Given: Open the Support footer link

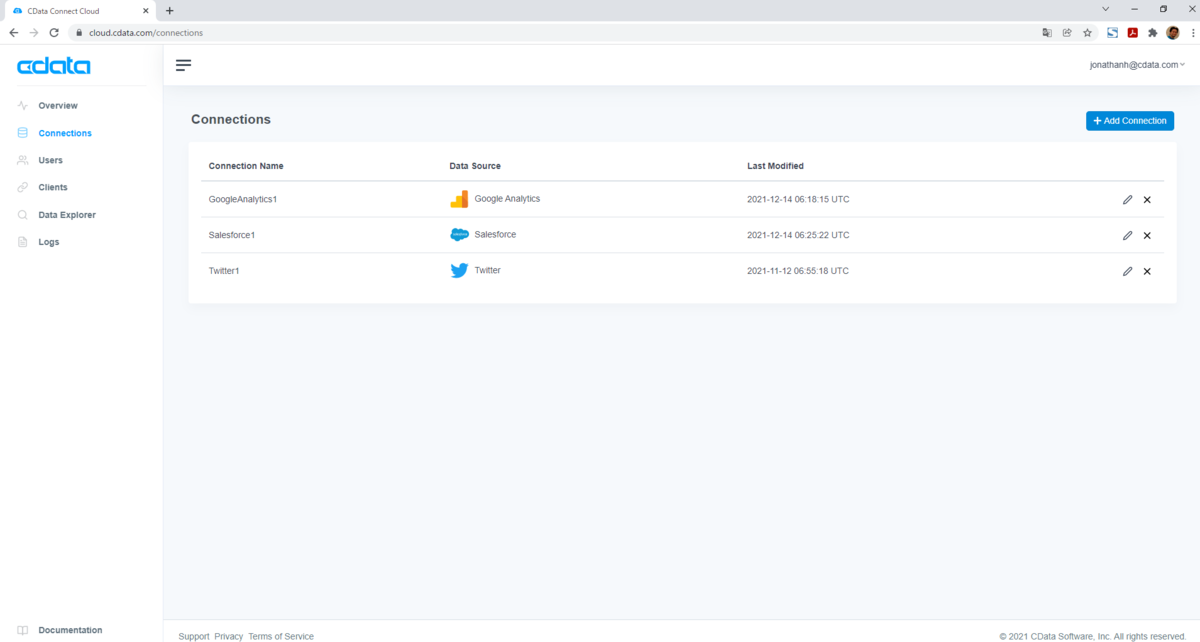Looking at the screenshot, I should click(x=194, y=636).
